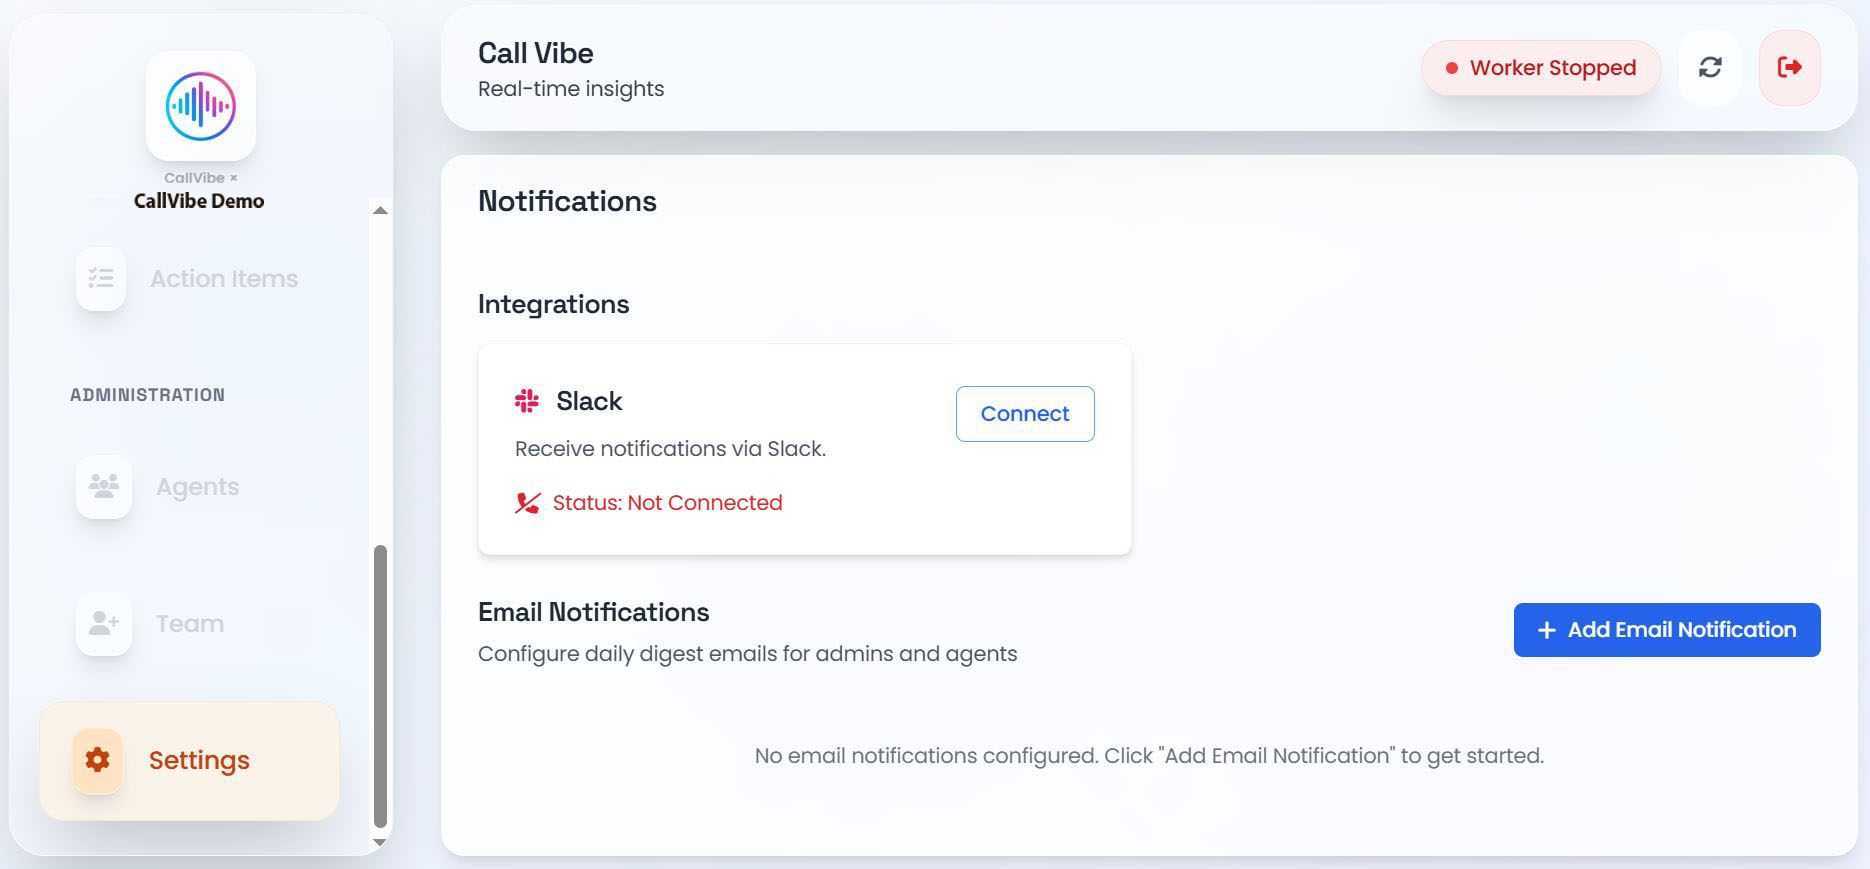
Task: Open the CallVibe waveform logo
Action: click(201, 106)
